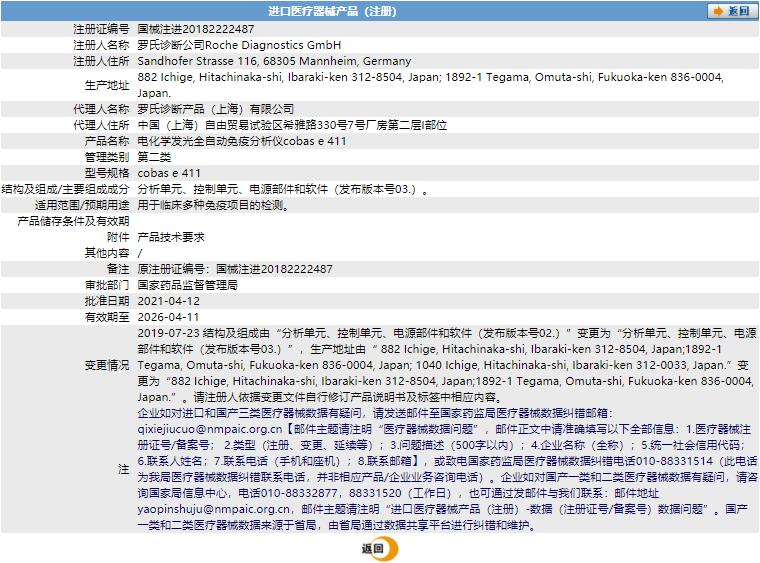Image resolution: width=760 pixels, height=563 pixels.
Task: Click the 生产地址 value starting with 882 Ichige
Action: (x=430, y=85)
